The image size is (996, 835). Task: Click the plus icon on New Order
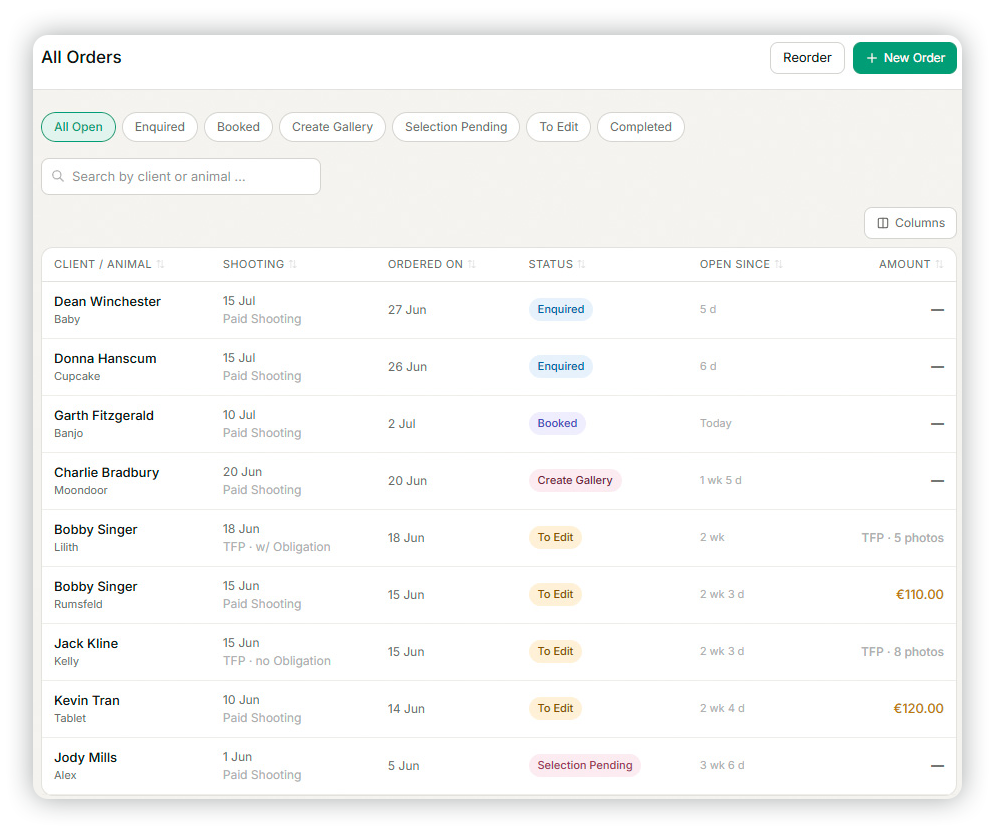tap(872, 58)
